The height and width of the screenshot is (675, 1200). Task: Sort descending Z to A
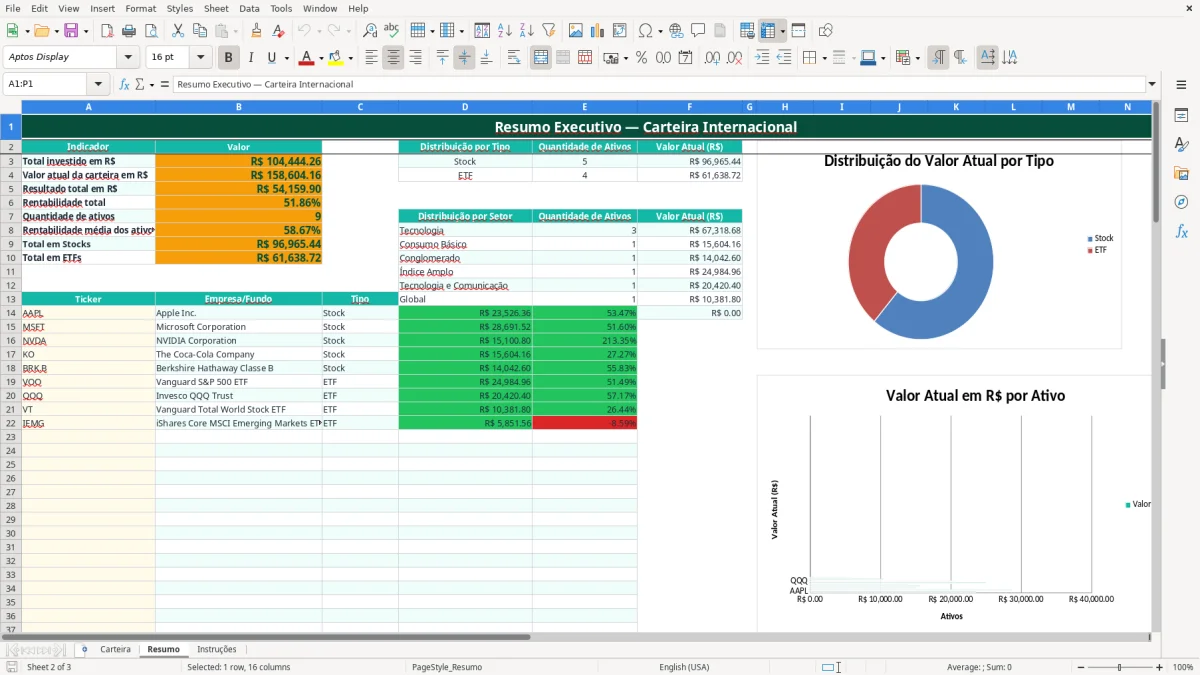526,31
